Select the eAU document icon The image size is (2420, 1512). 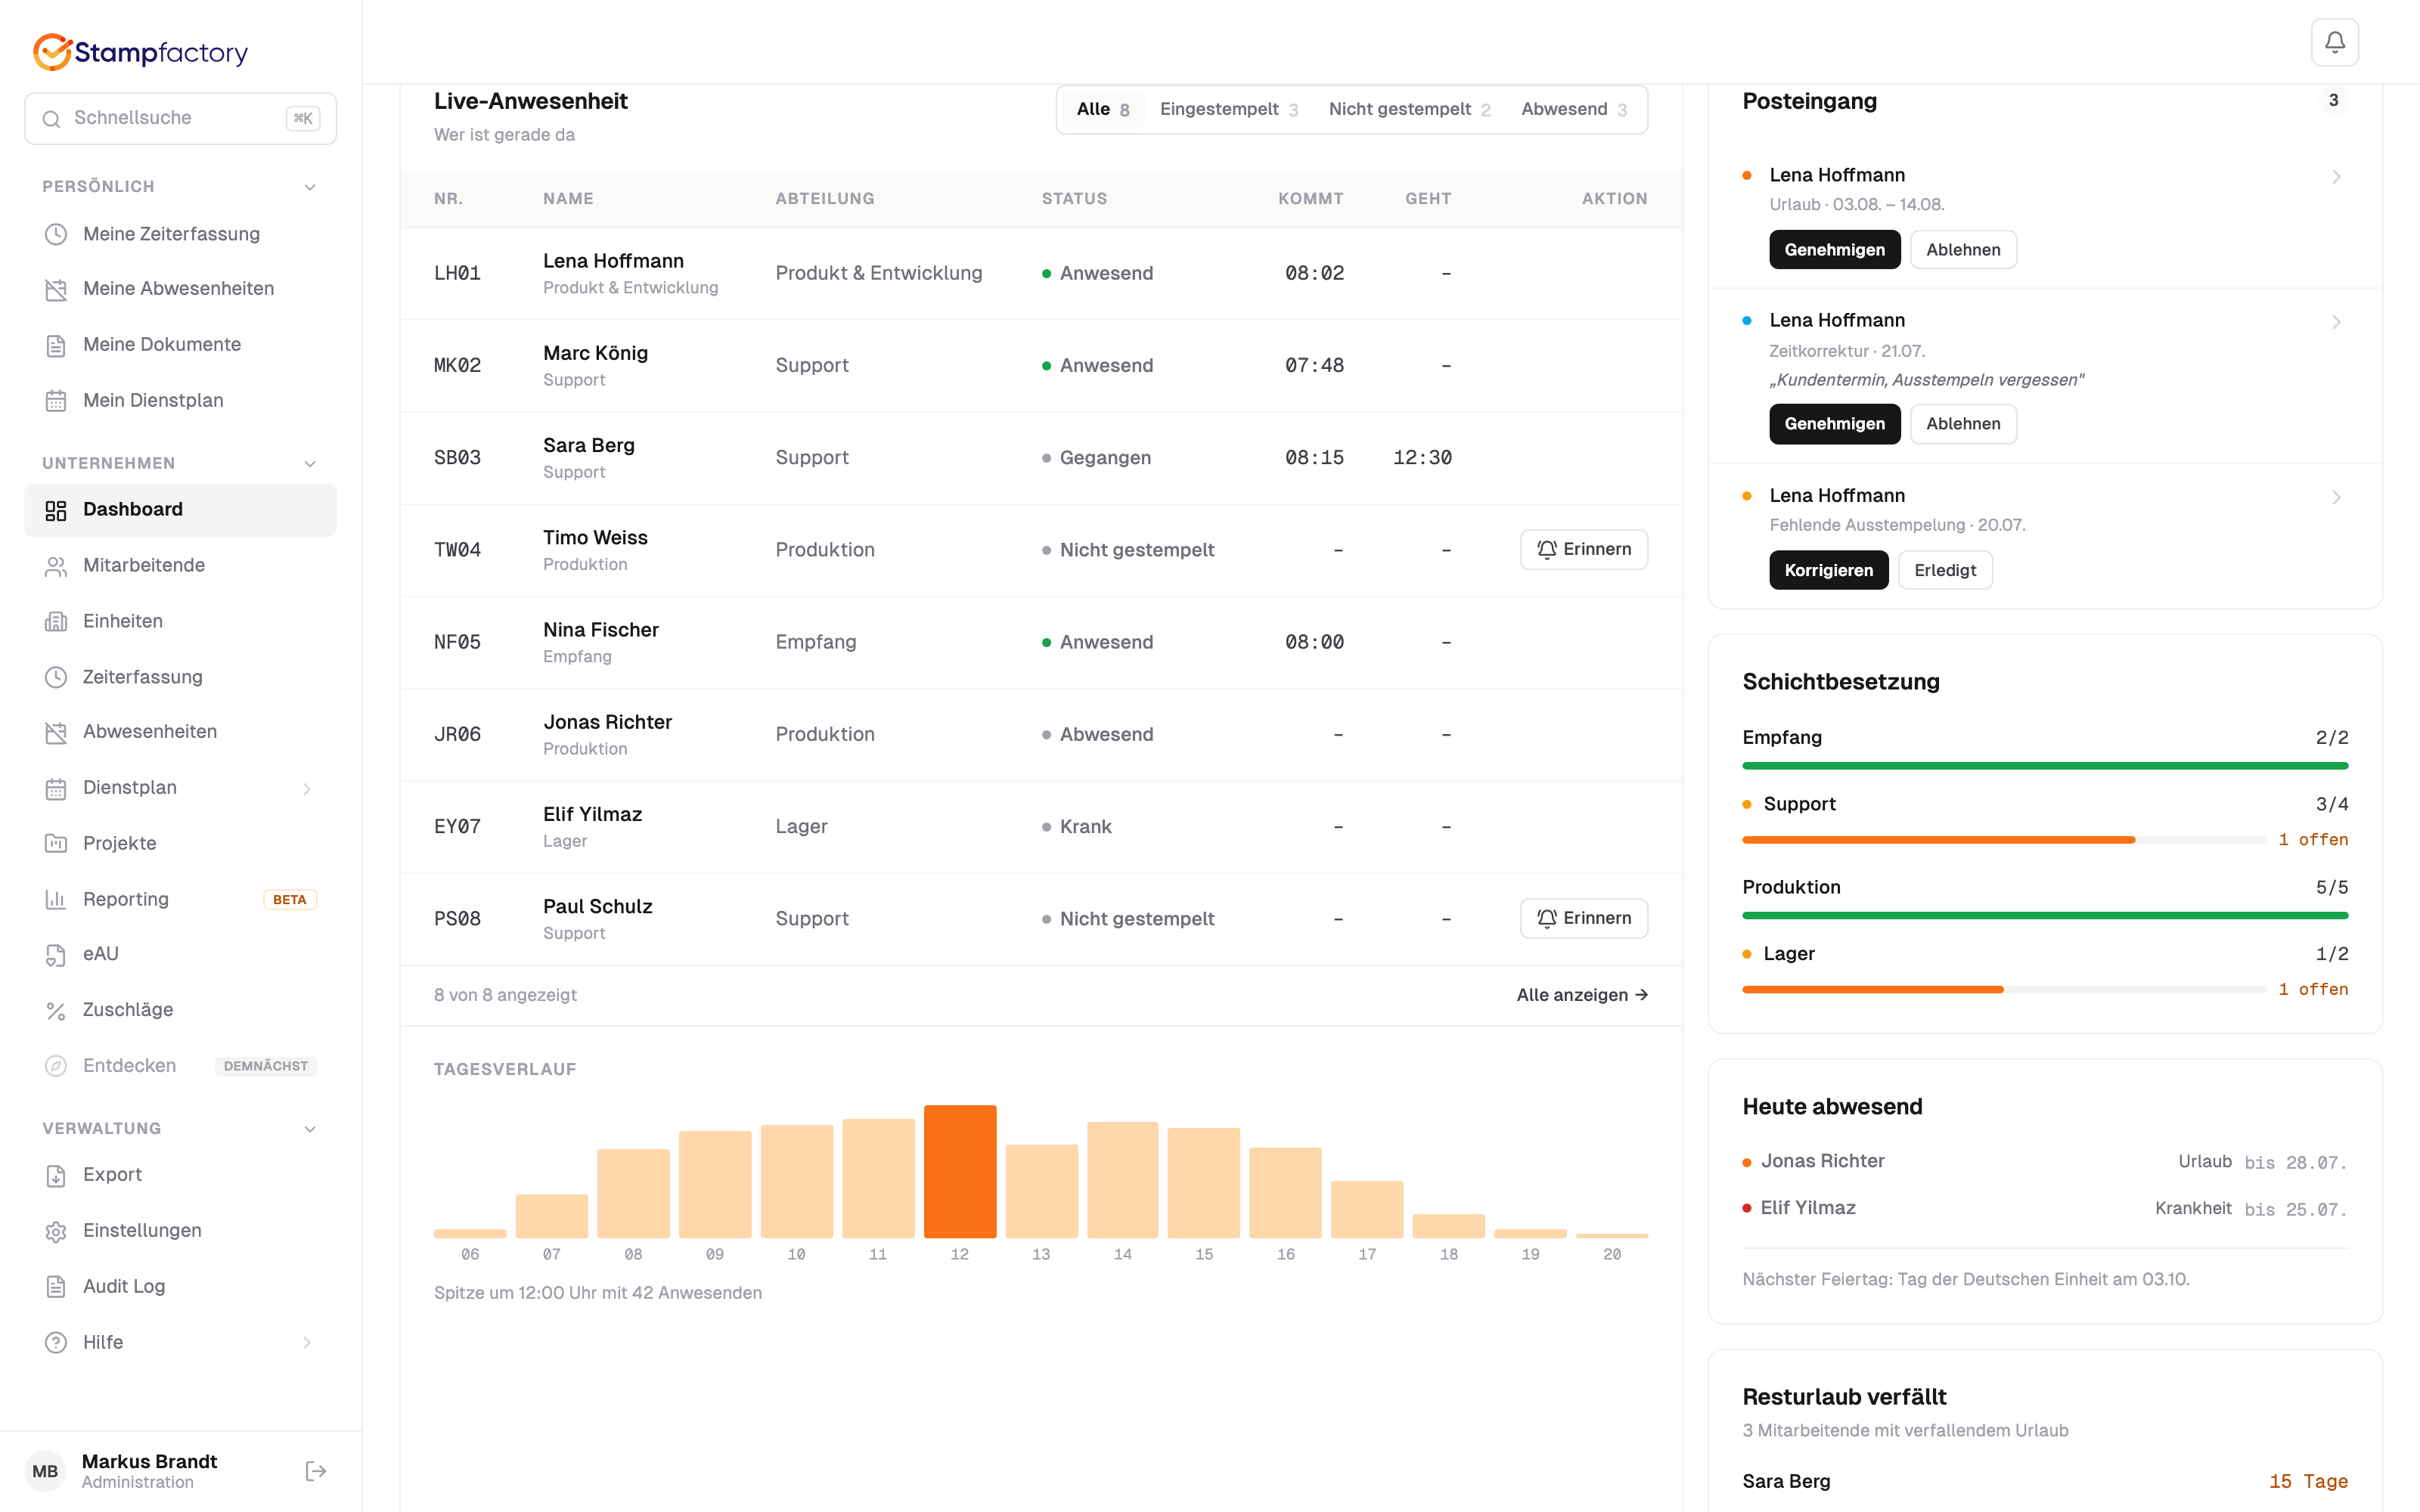(56, 954)
